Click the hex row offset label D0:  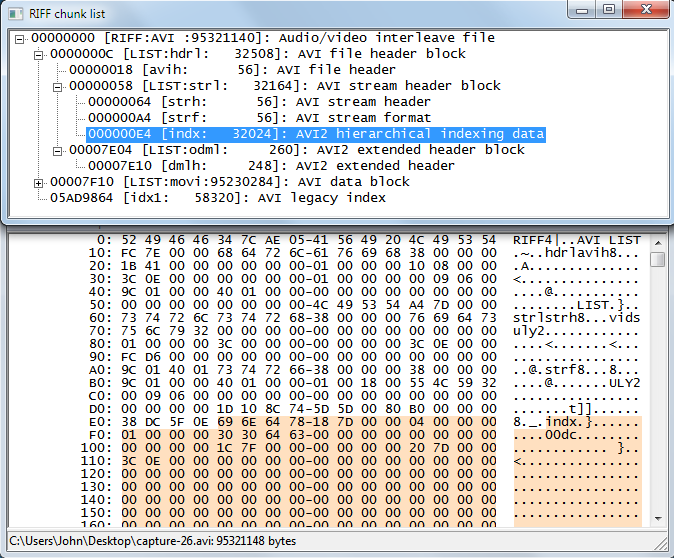point(100,409)
